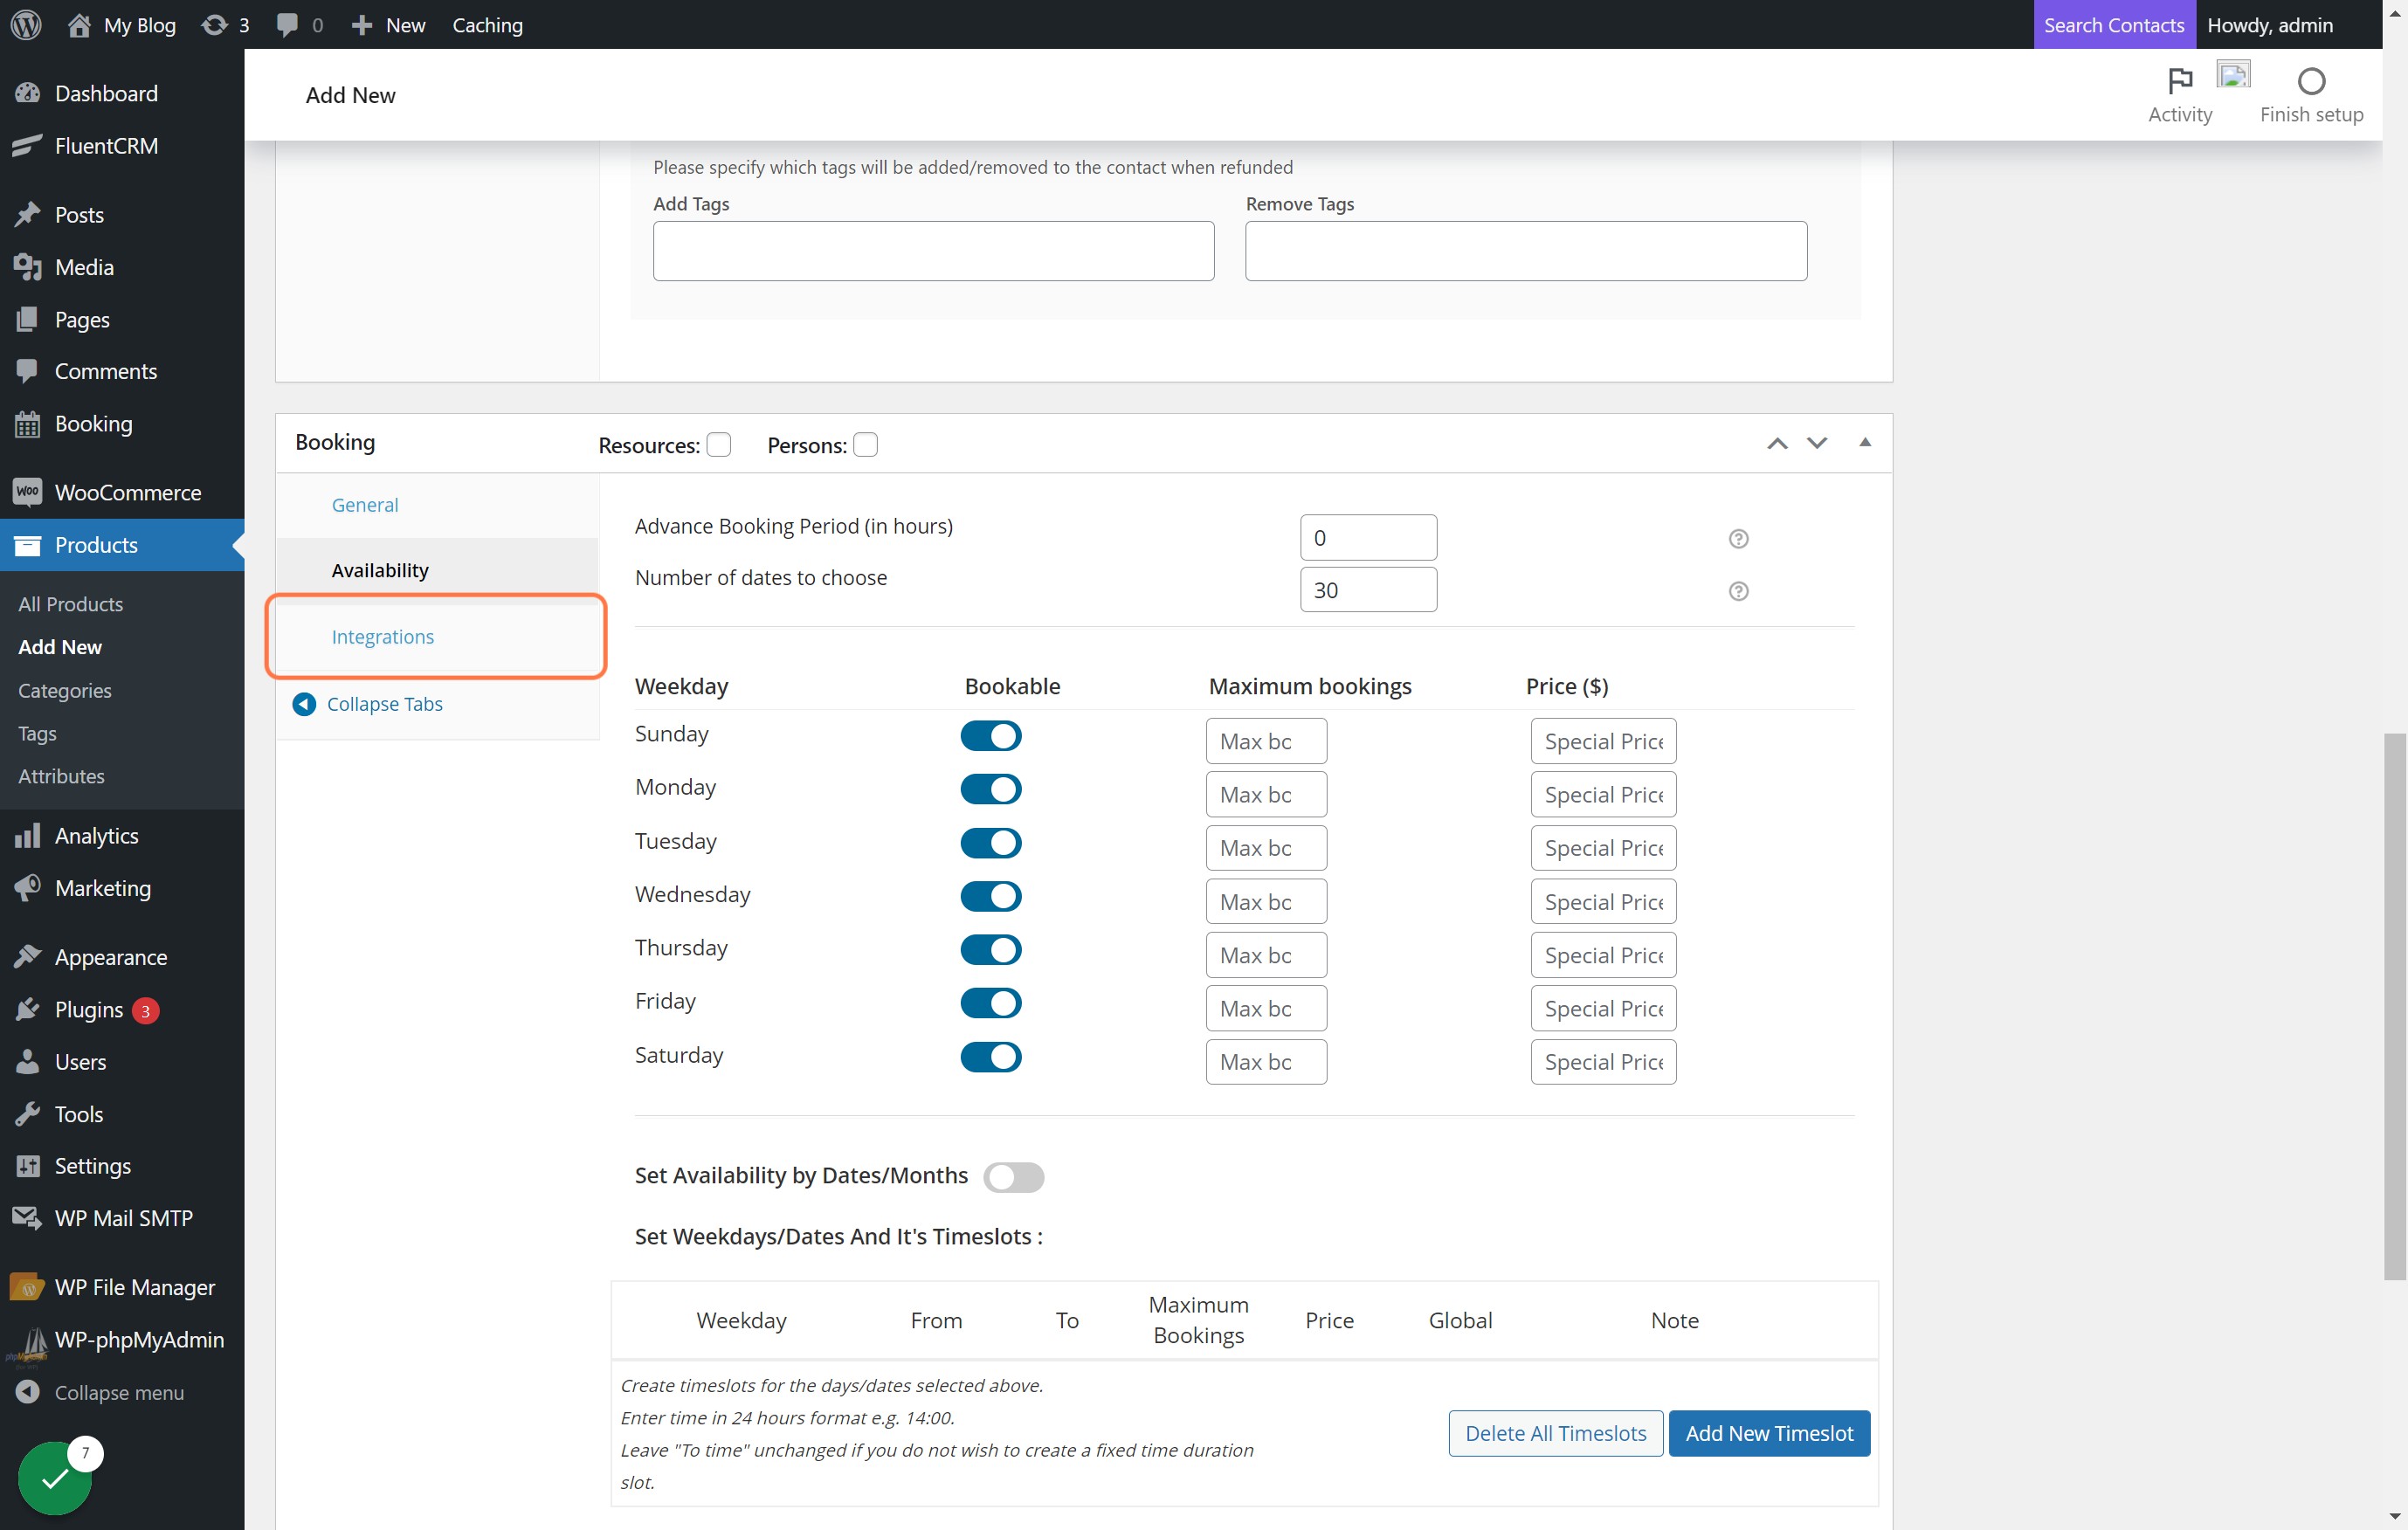The height and width of the screenshot is (1530, 2408).
Task: Enable Set Availability by Dates/Months
Action: [1013, 1176]
